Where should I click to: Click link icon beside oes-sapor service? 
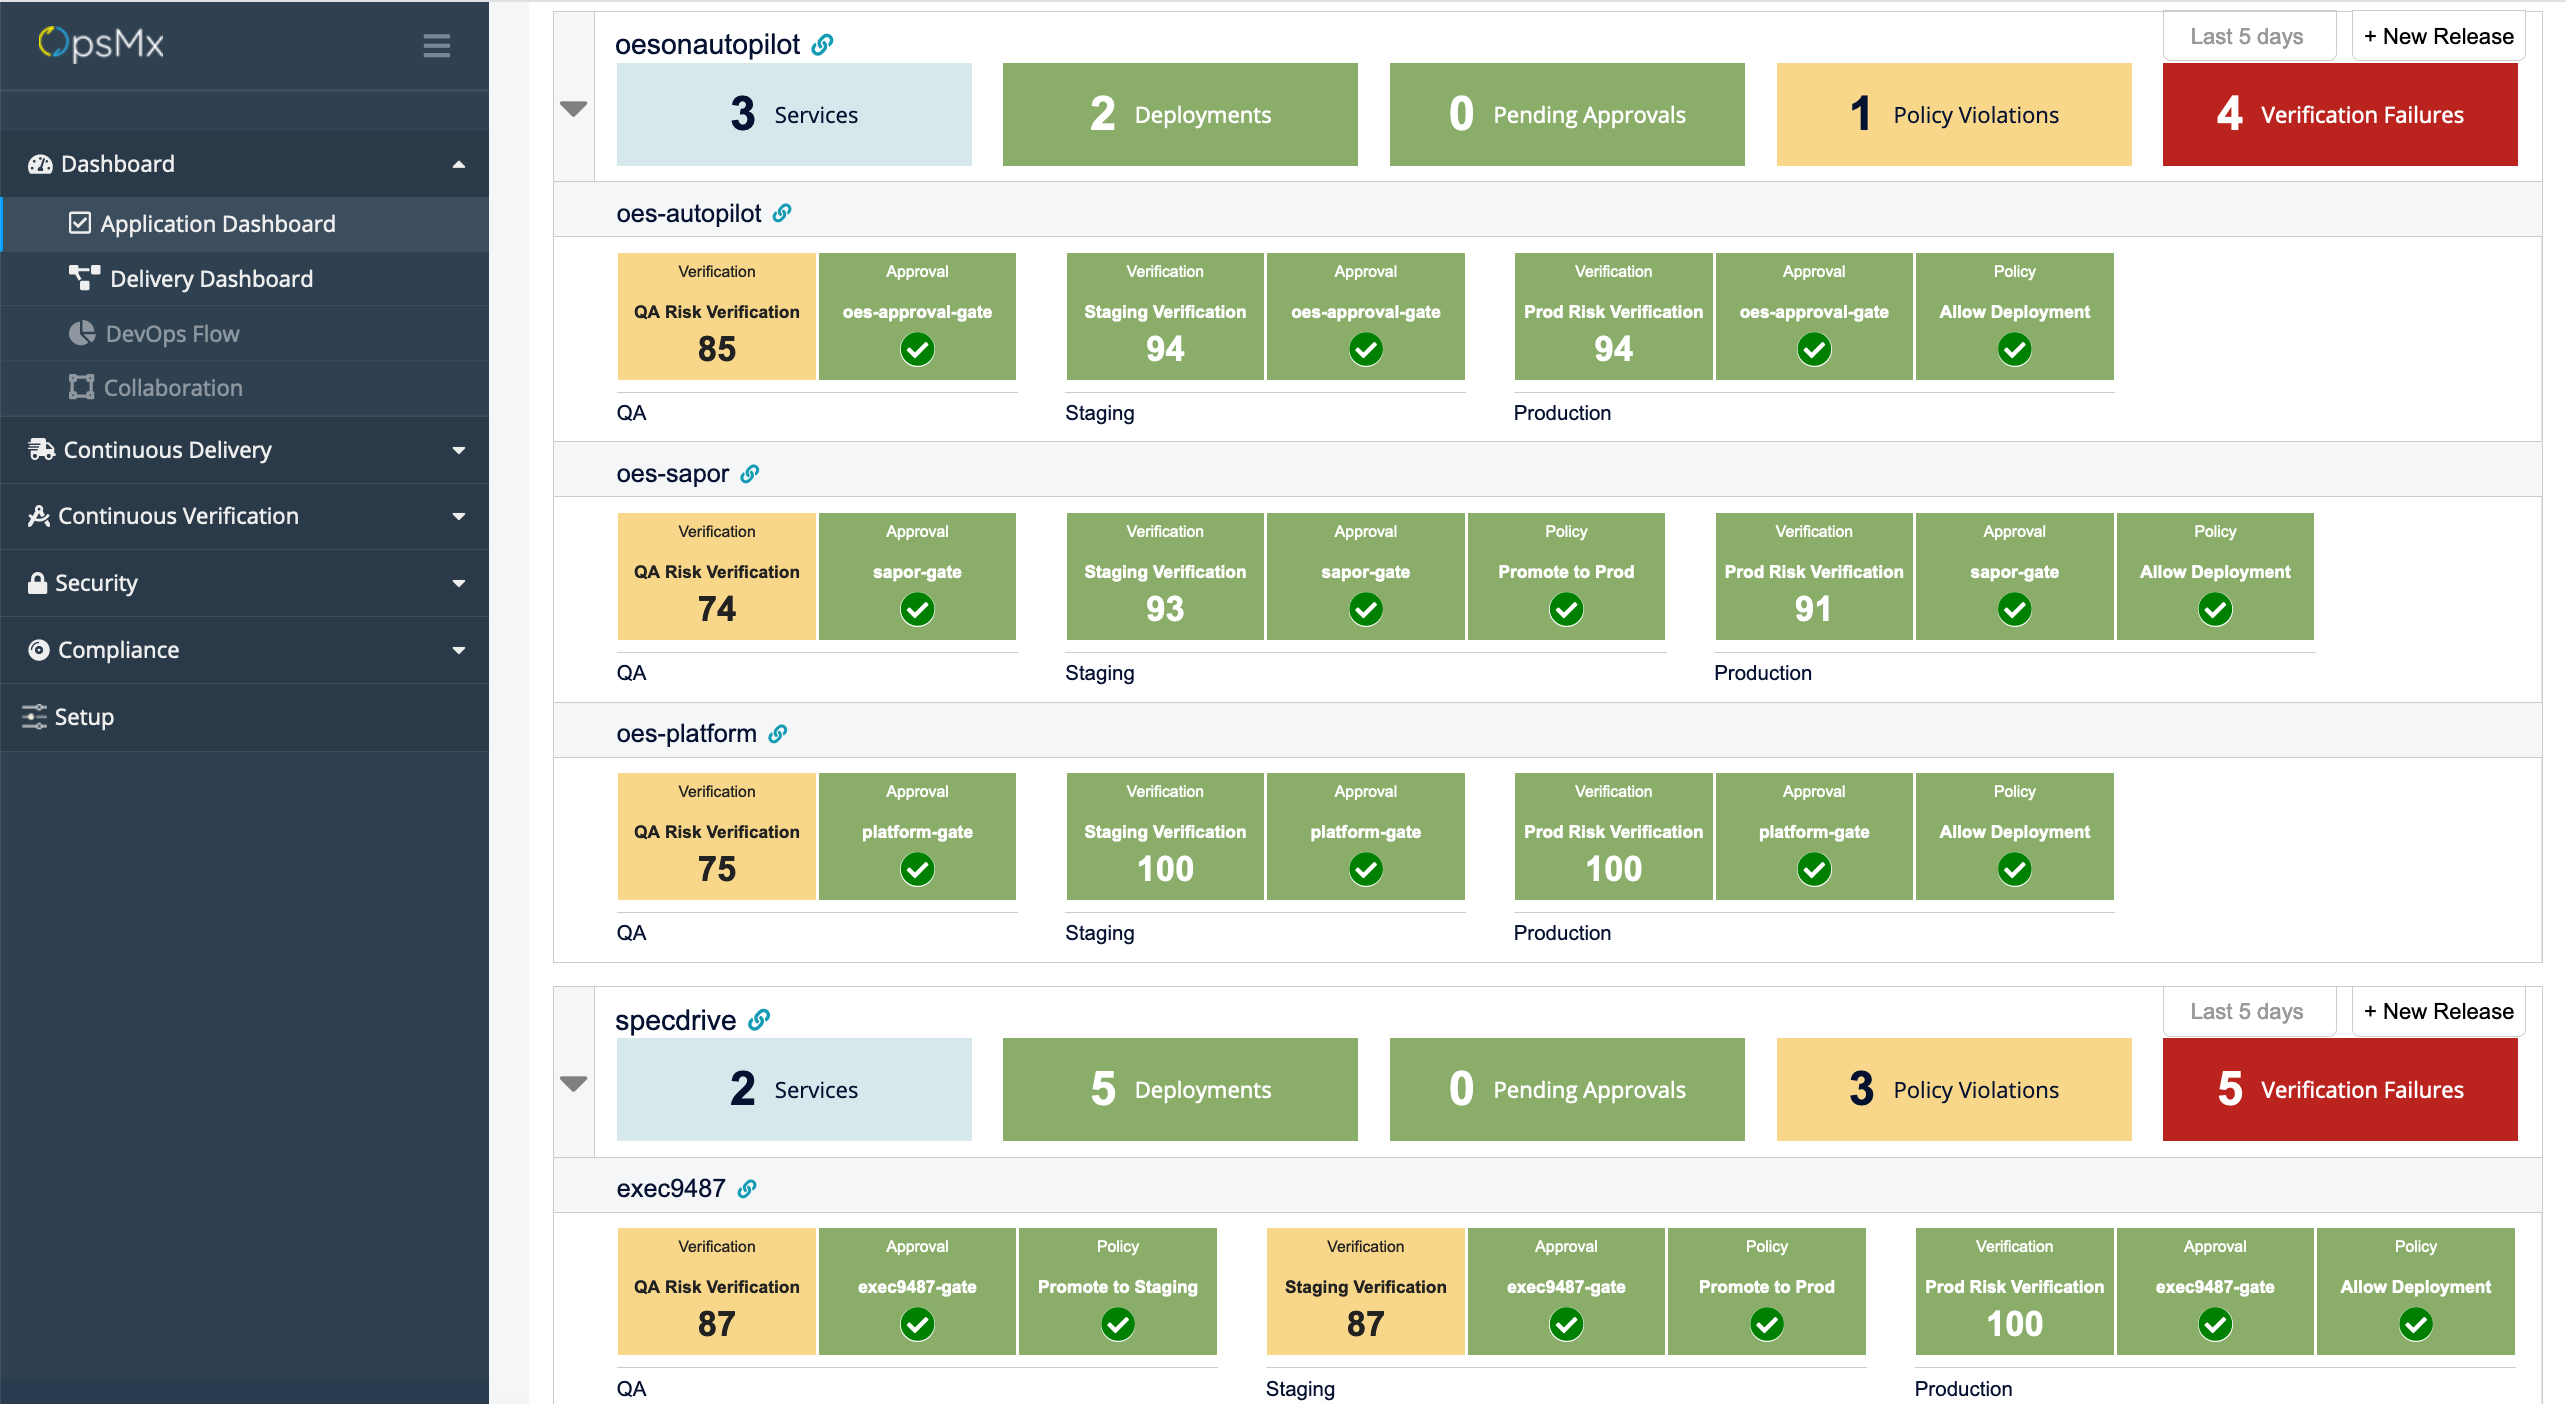[x=750, y=474]
